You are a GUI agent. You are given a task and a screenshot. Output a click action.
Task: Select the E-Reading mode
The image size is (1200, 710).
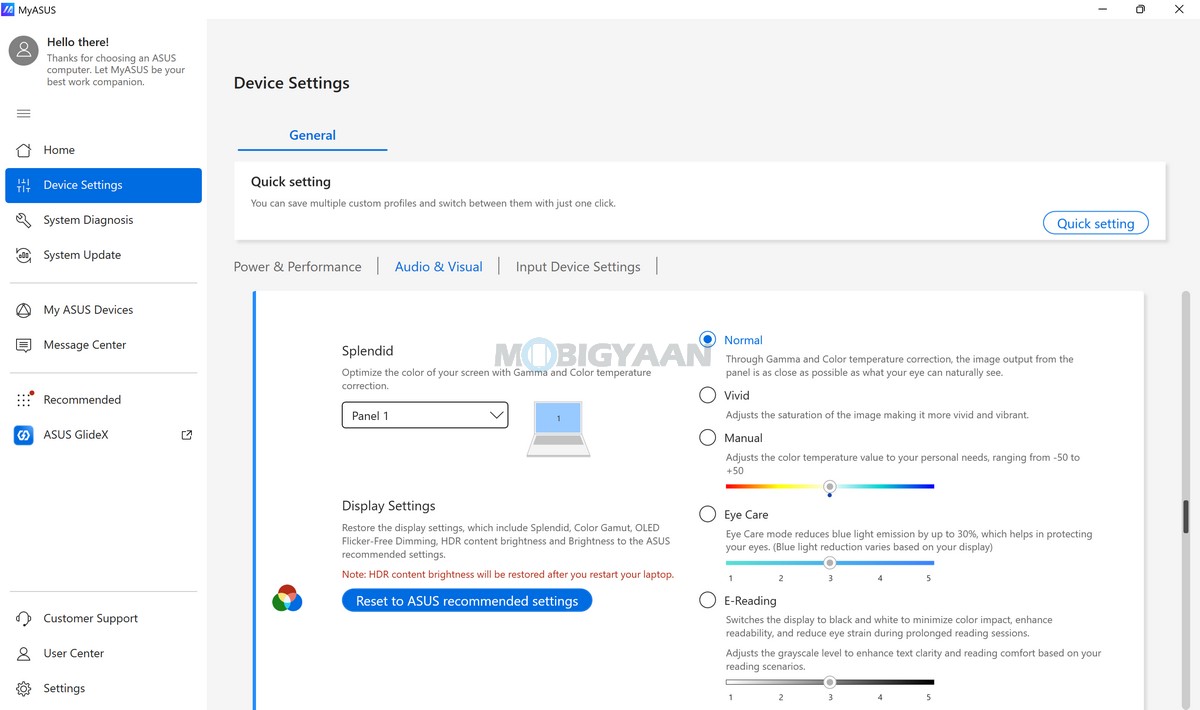point(708,601)
